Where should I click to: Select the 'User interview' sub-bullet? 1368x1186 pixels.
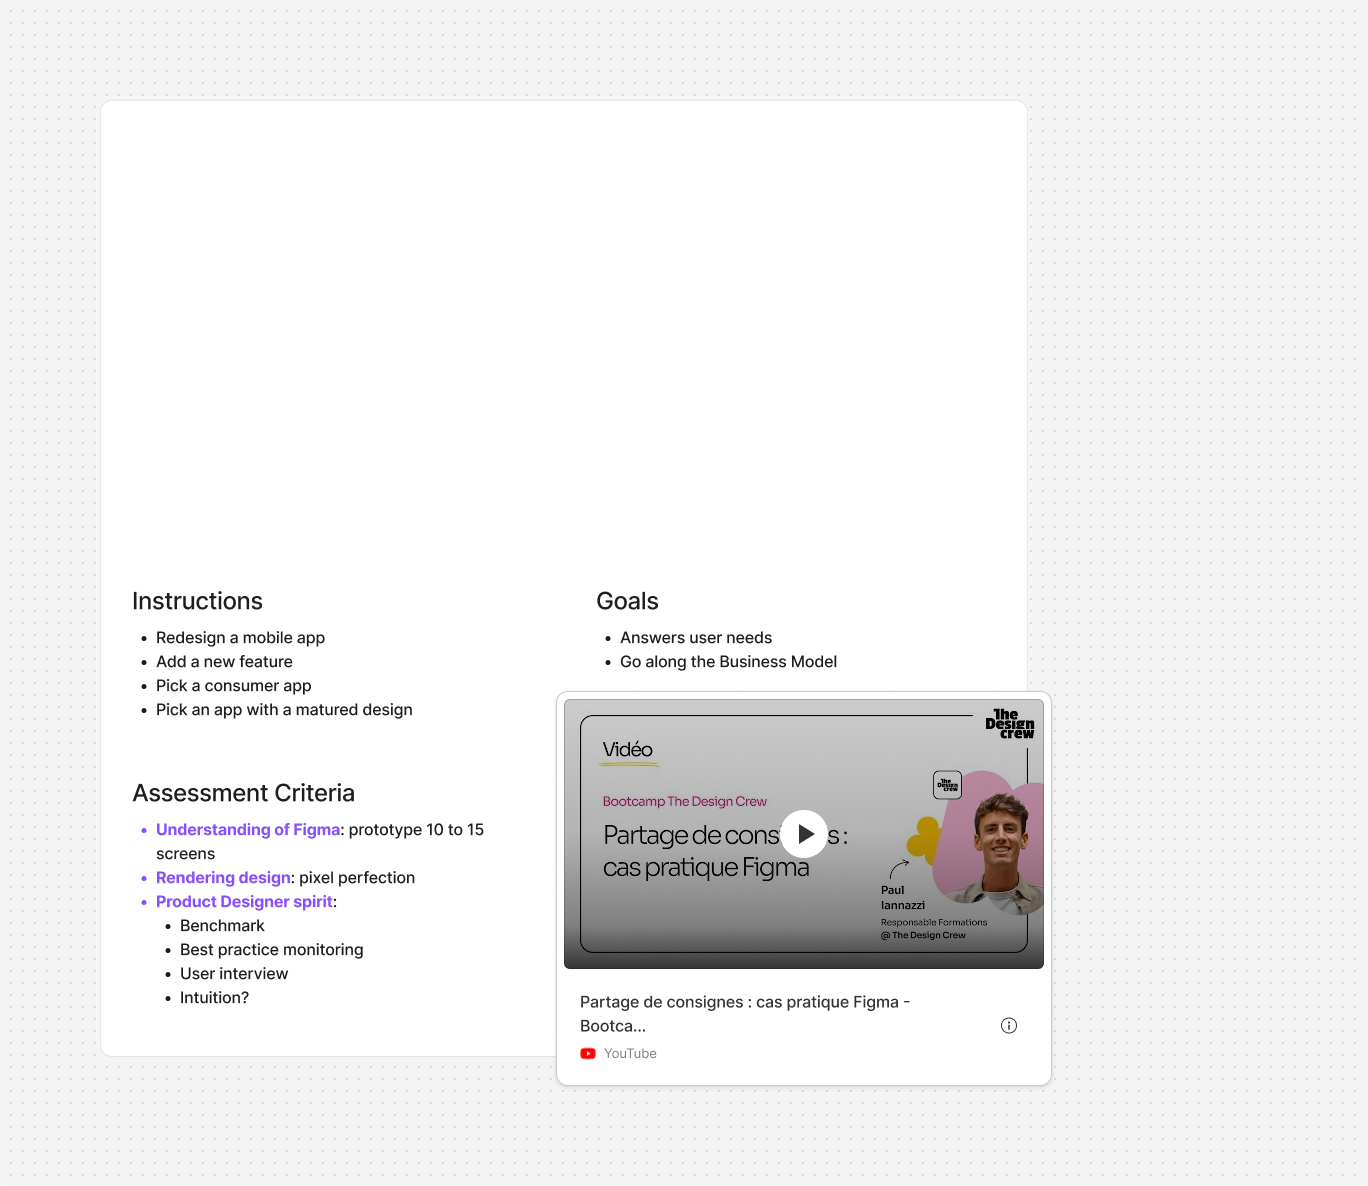pyautogui.click(x=234, y=973)
